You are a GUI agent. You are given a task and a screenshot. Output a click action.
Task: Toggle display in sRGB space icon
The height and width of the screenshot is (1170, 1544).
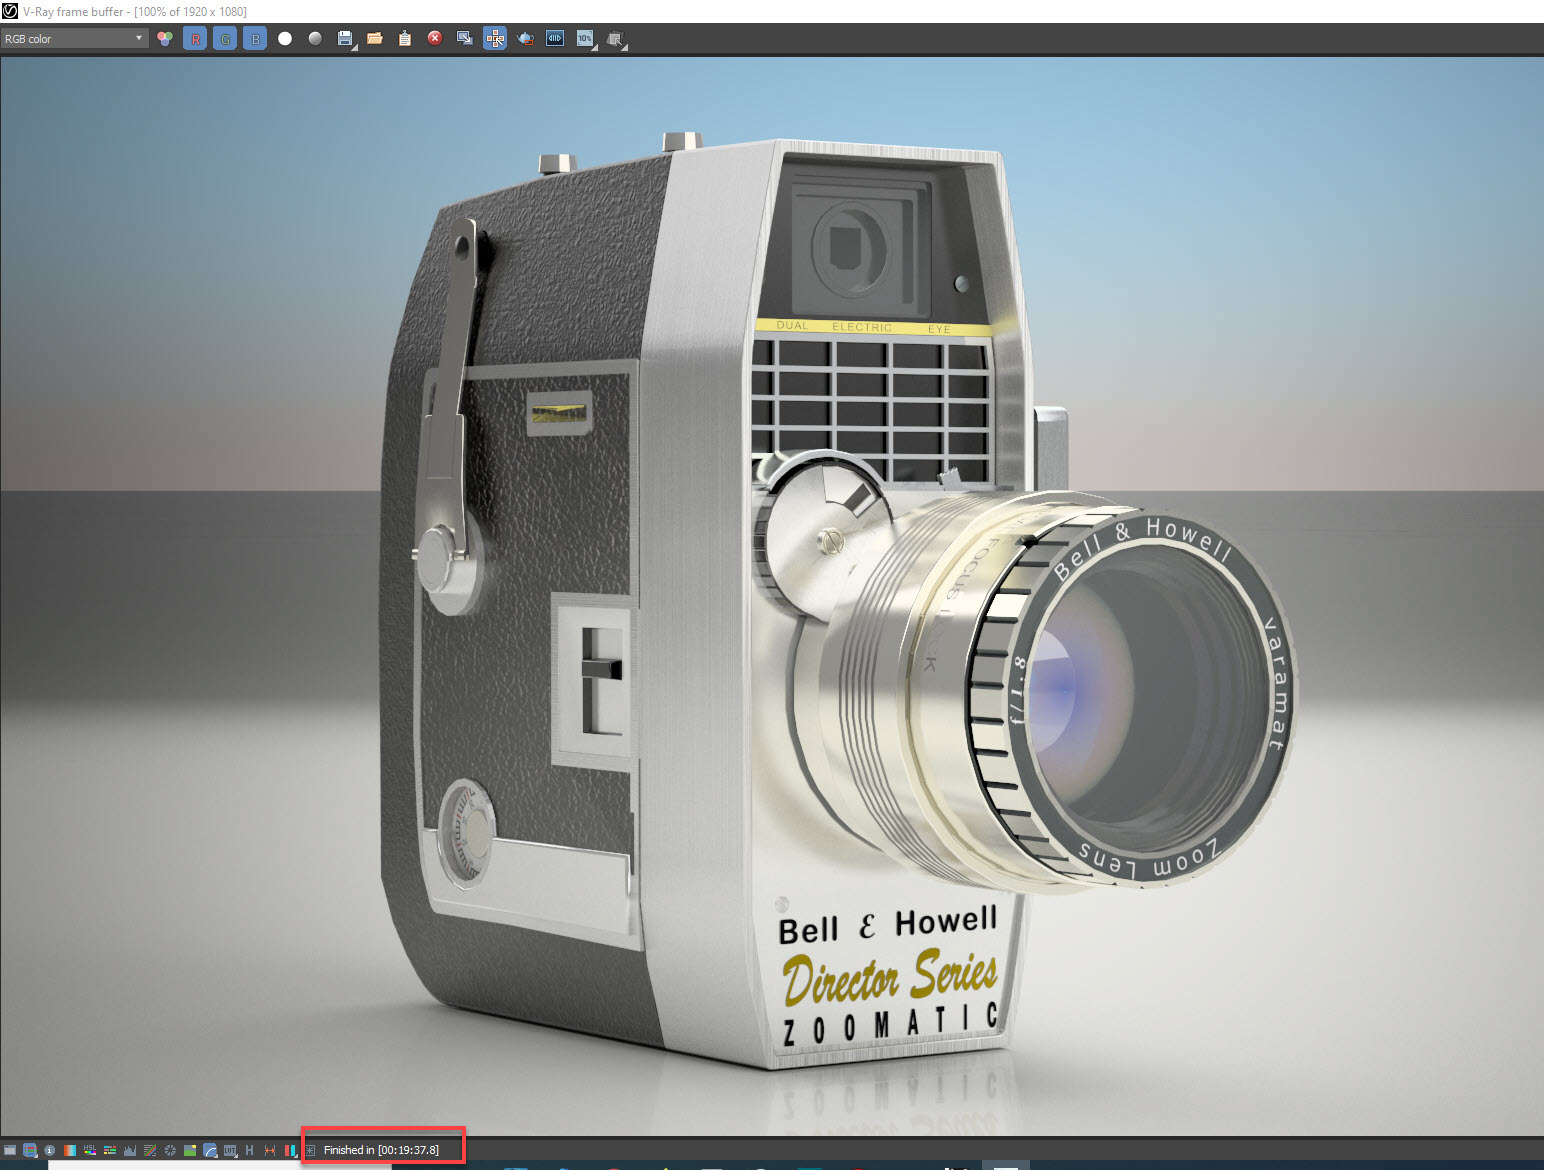point(210,1150)
